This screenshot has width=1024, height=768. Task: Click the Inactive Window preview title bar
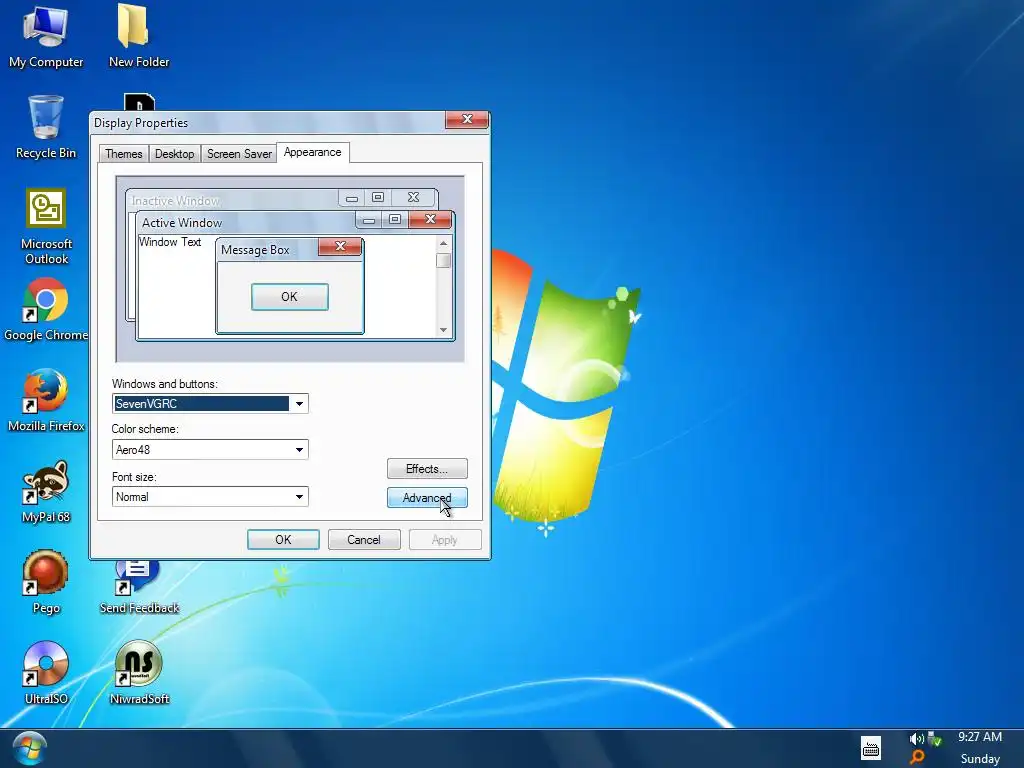[x=234, y=200]
